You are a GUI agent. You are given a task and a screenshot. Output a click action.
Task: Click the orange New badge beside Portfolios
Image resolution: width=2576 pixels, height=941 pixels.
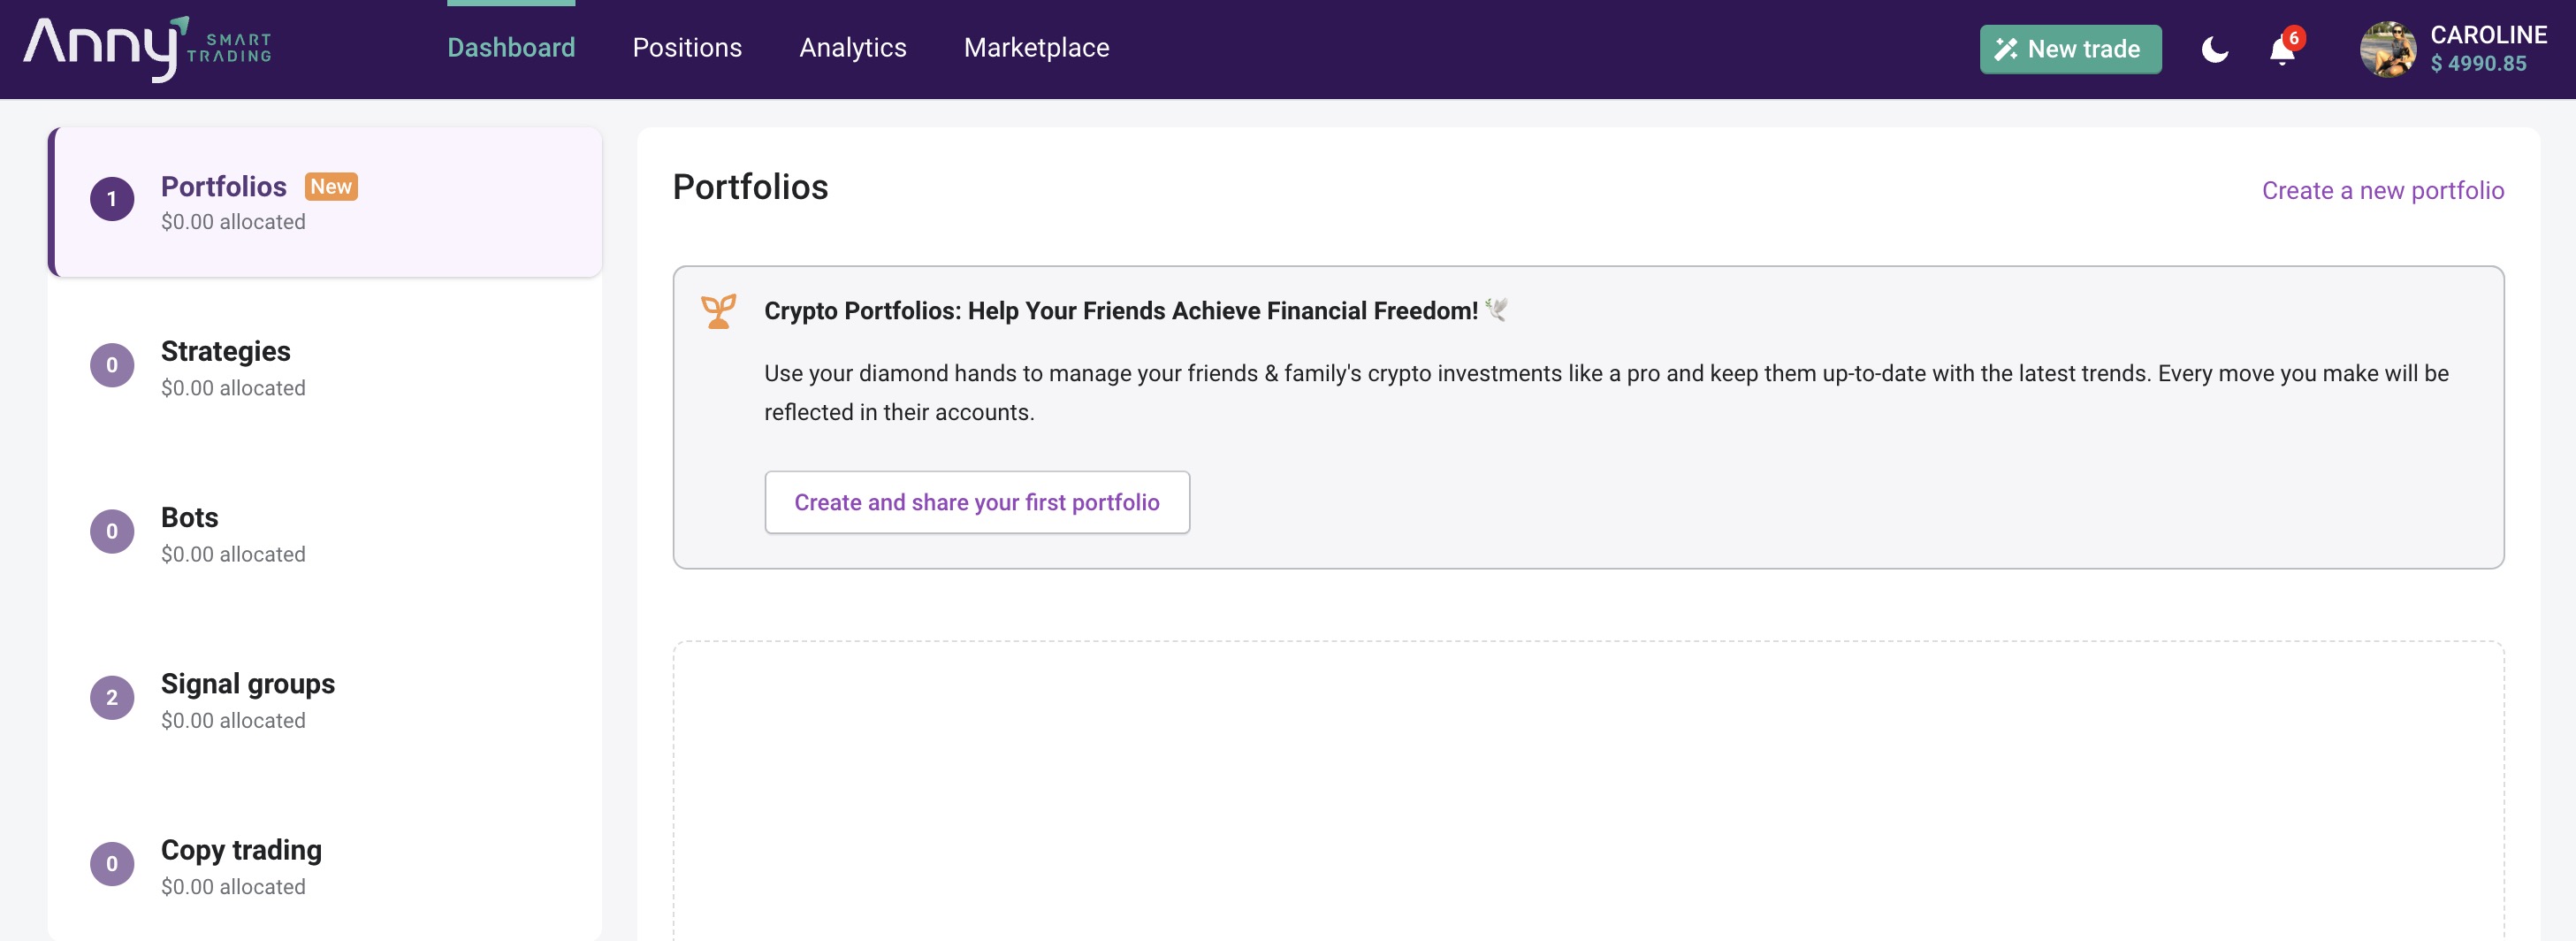pos(331,187)
